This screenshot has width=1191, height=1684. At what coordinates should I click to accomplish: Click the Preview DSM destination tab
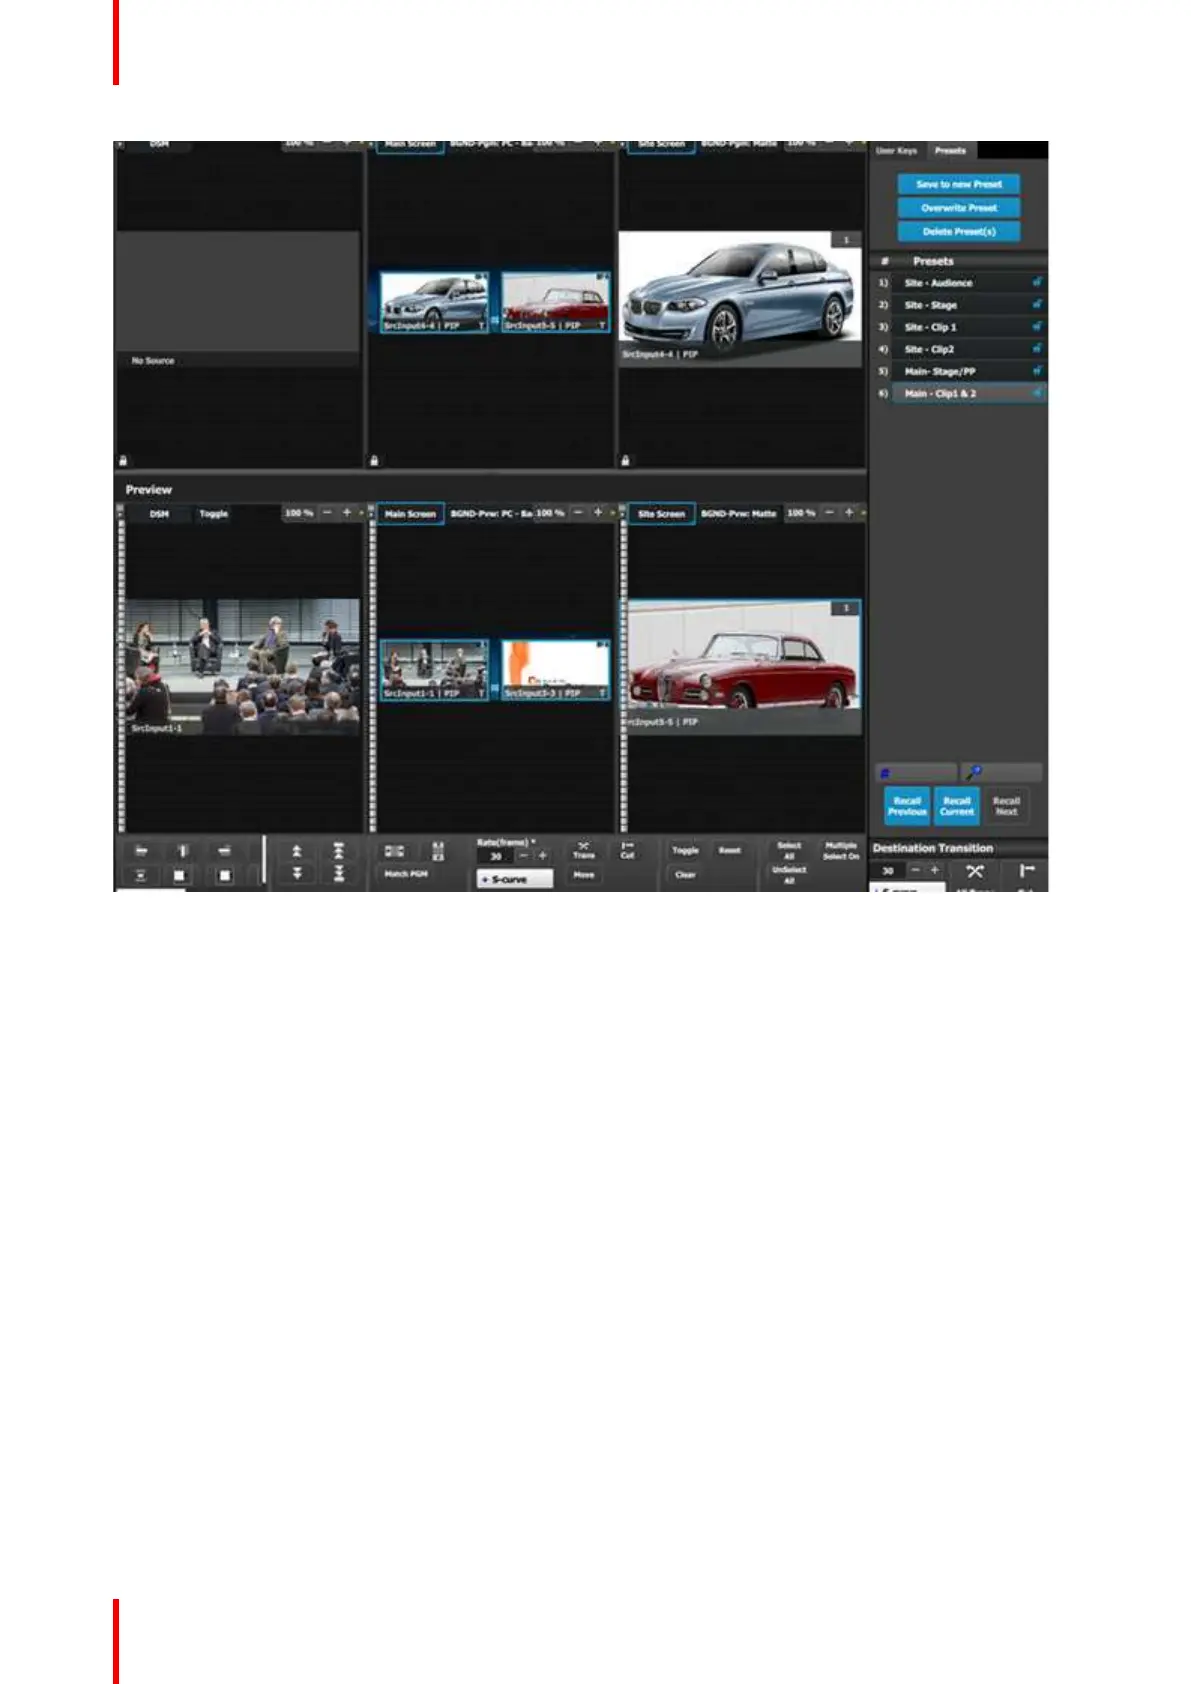pos(159,514)
